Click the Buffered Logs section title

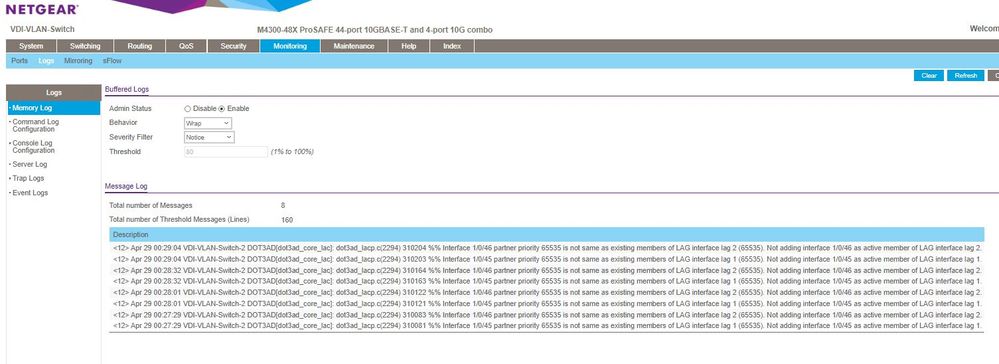pyautogui.click(x=127, y=89)
